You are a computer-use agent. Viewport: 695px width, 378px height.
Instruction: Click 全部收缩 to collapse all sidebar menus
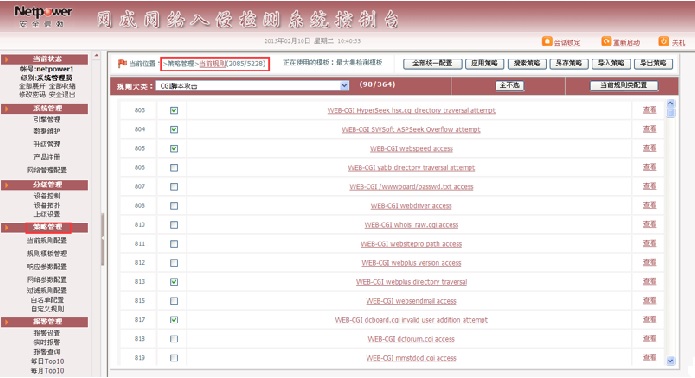tap(62, 86)
